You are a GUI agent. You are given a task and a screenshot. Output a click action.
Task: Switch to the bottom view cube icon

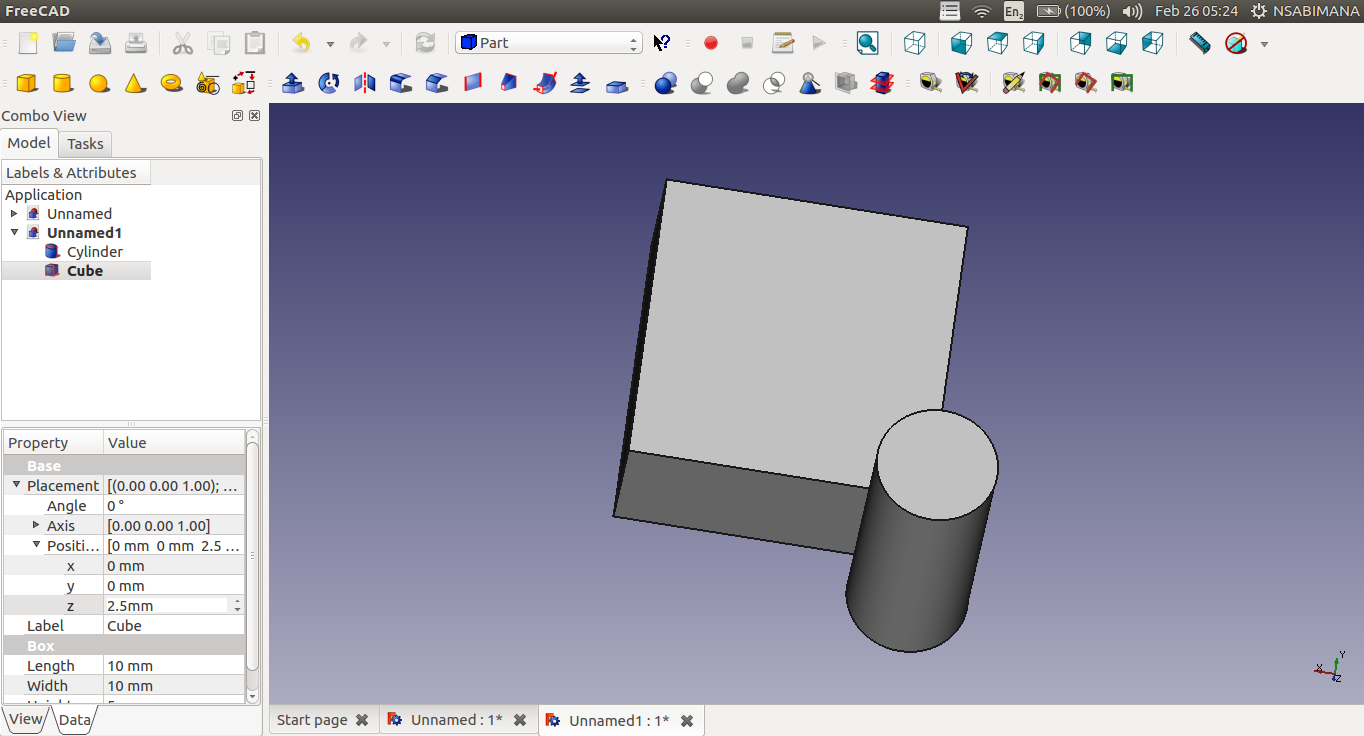pos(1116,43)
